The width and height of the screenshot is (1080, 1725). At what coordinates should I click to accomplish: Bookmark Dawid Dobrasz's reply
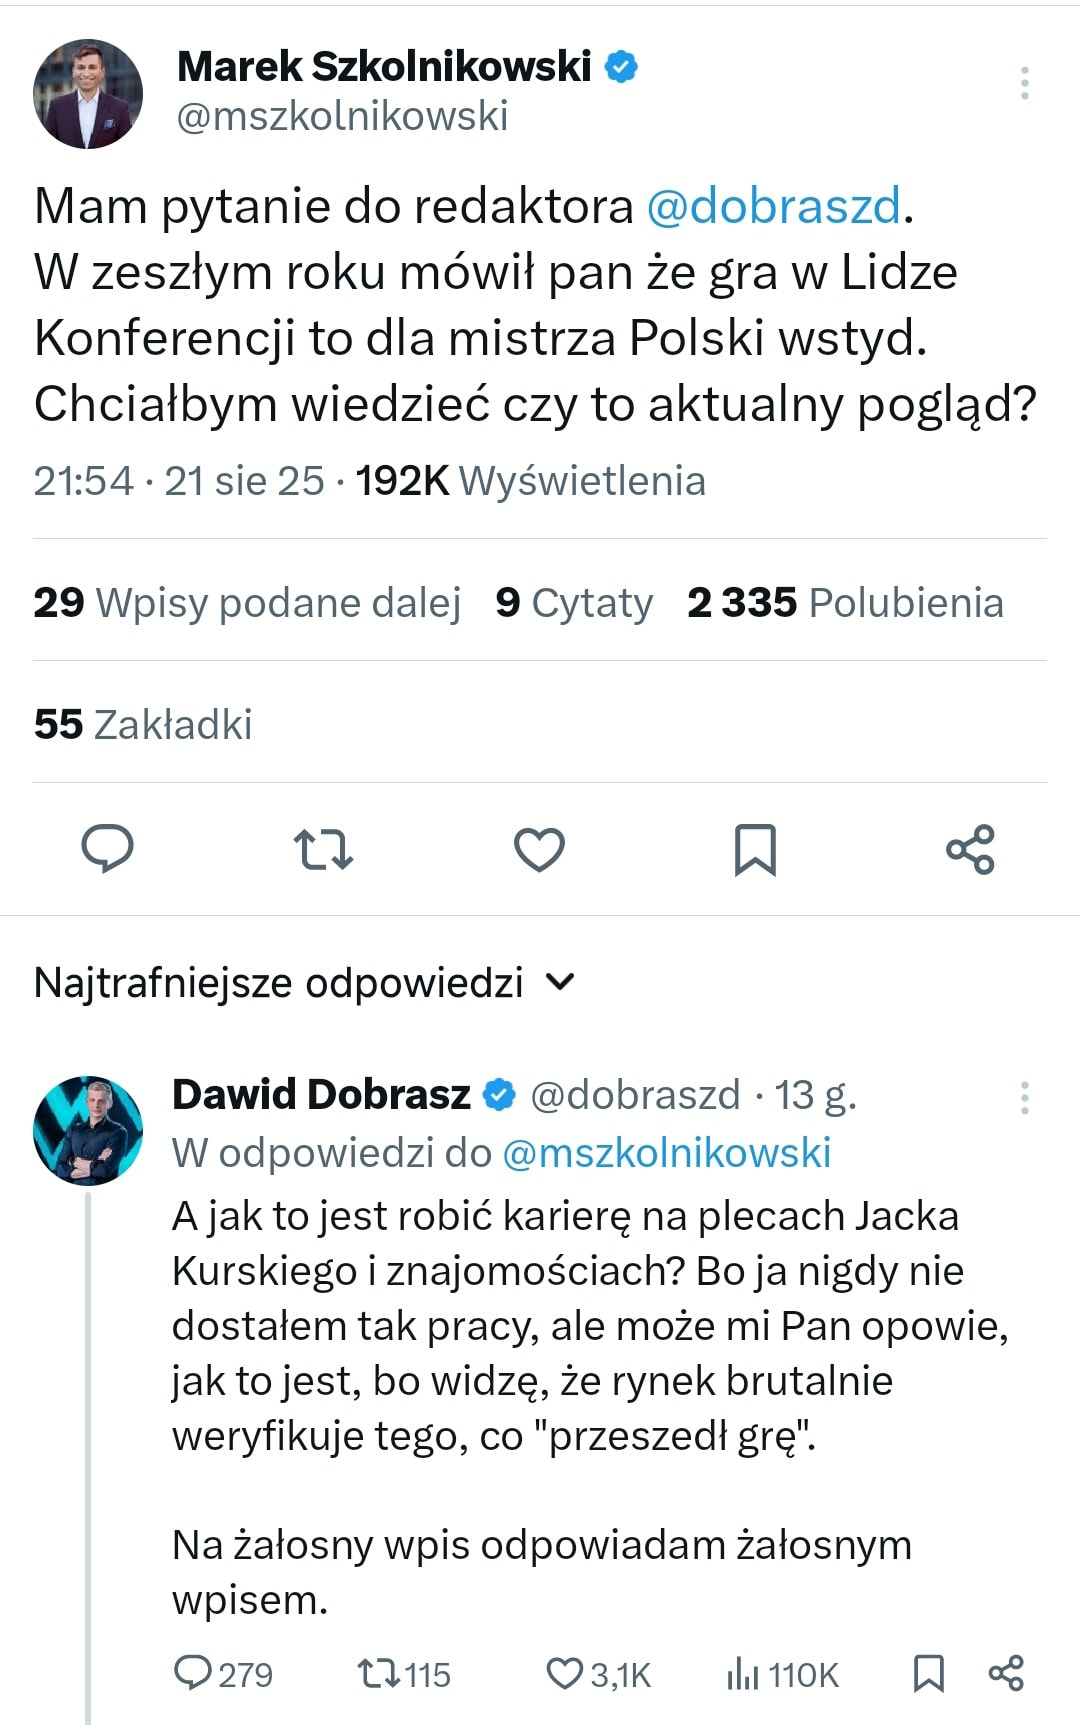(929, 1673)
